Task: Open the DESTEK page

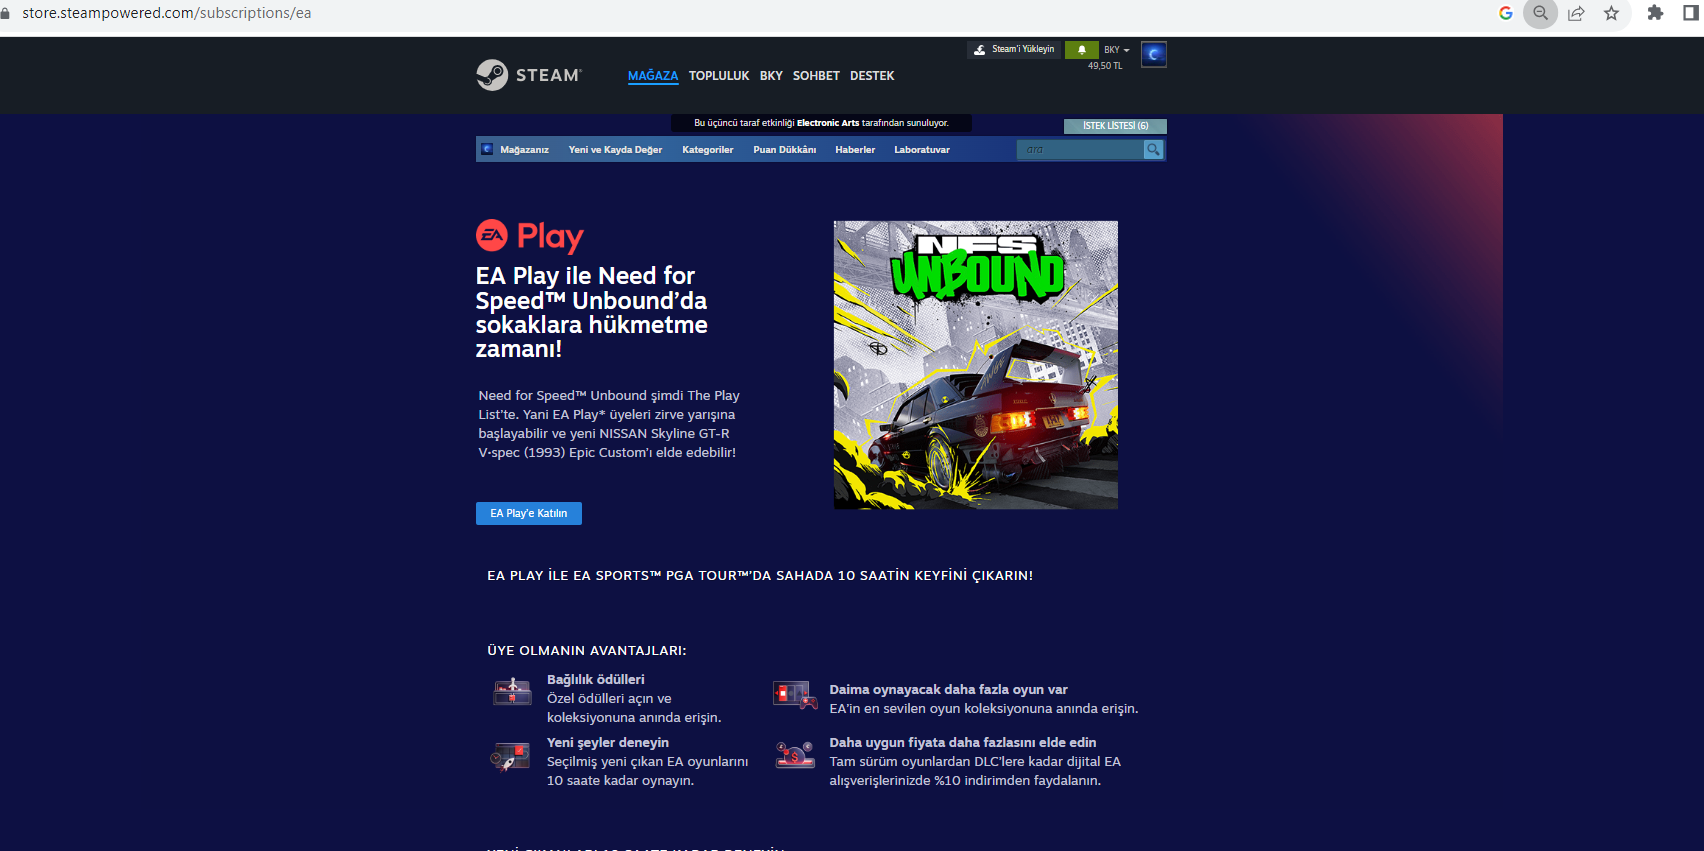Action: (872, 76)
